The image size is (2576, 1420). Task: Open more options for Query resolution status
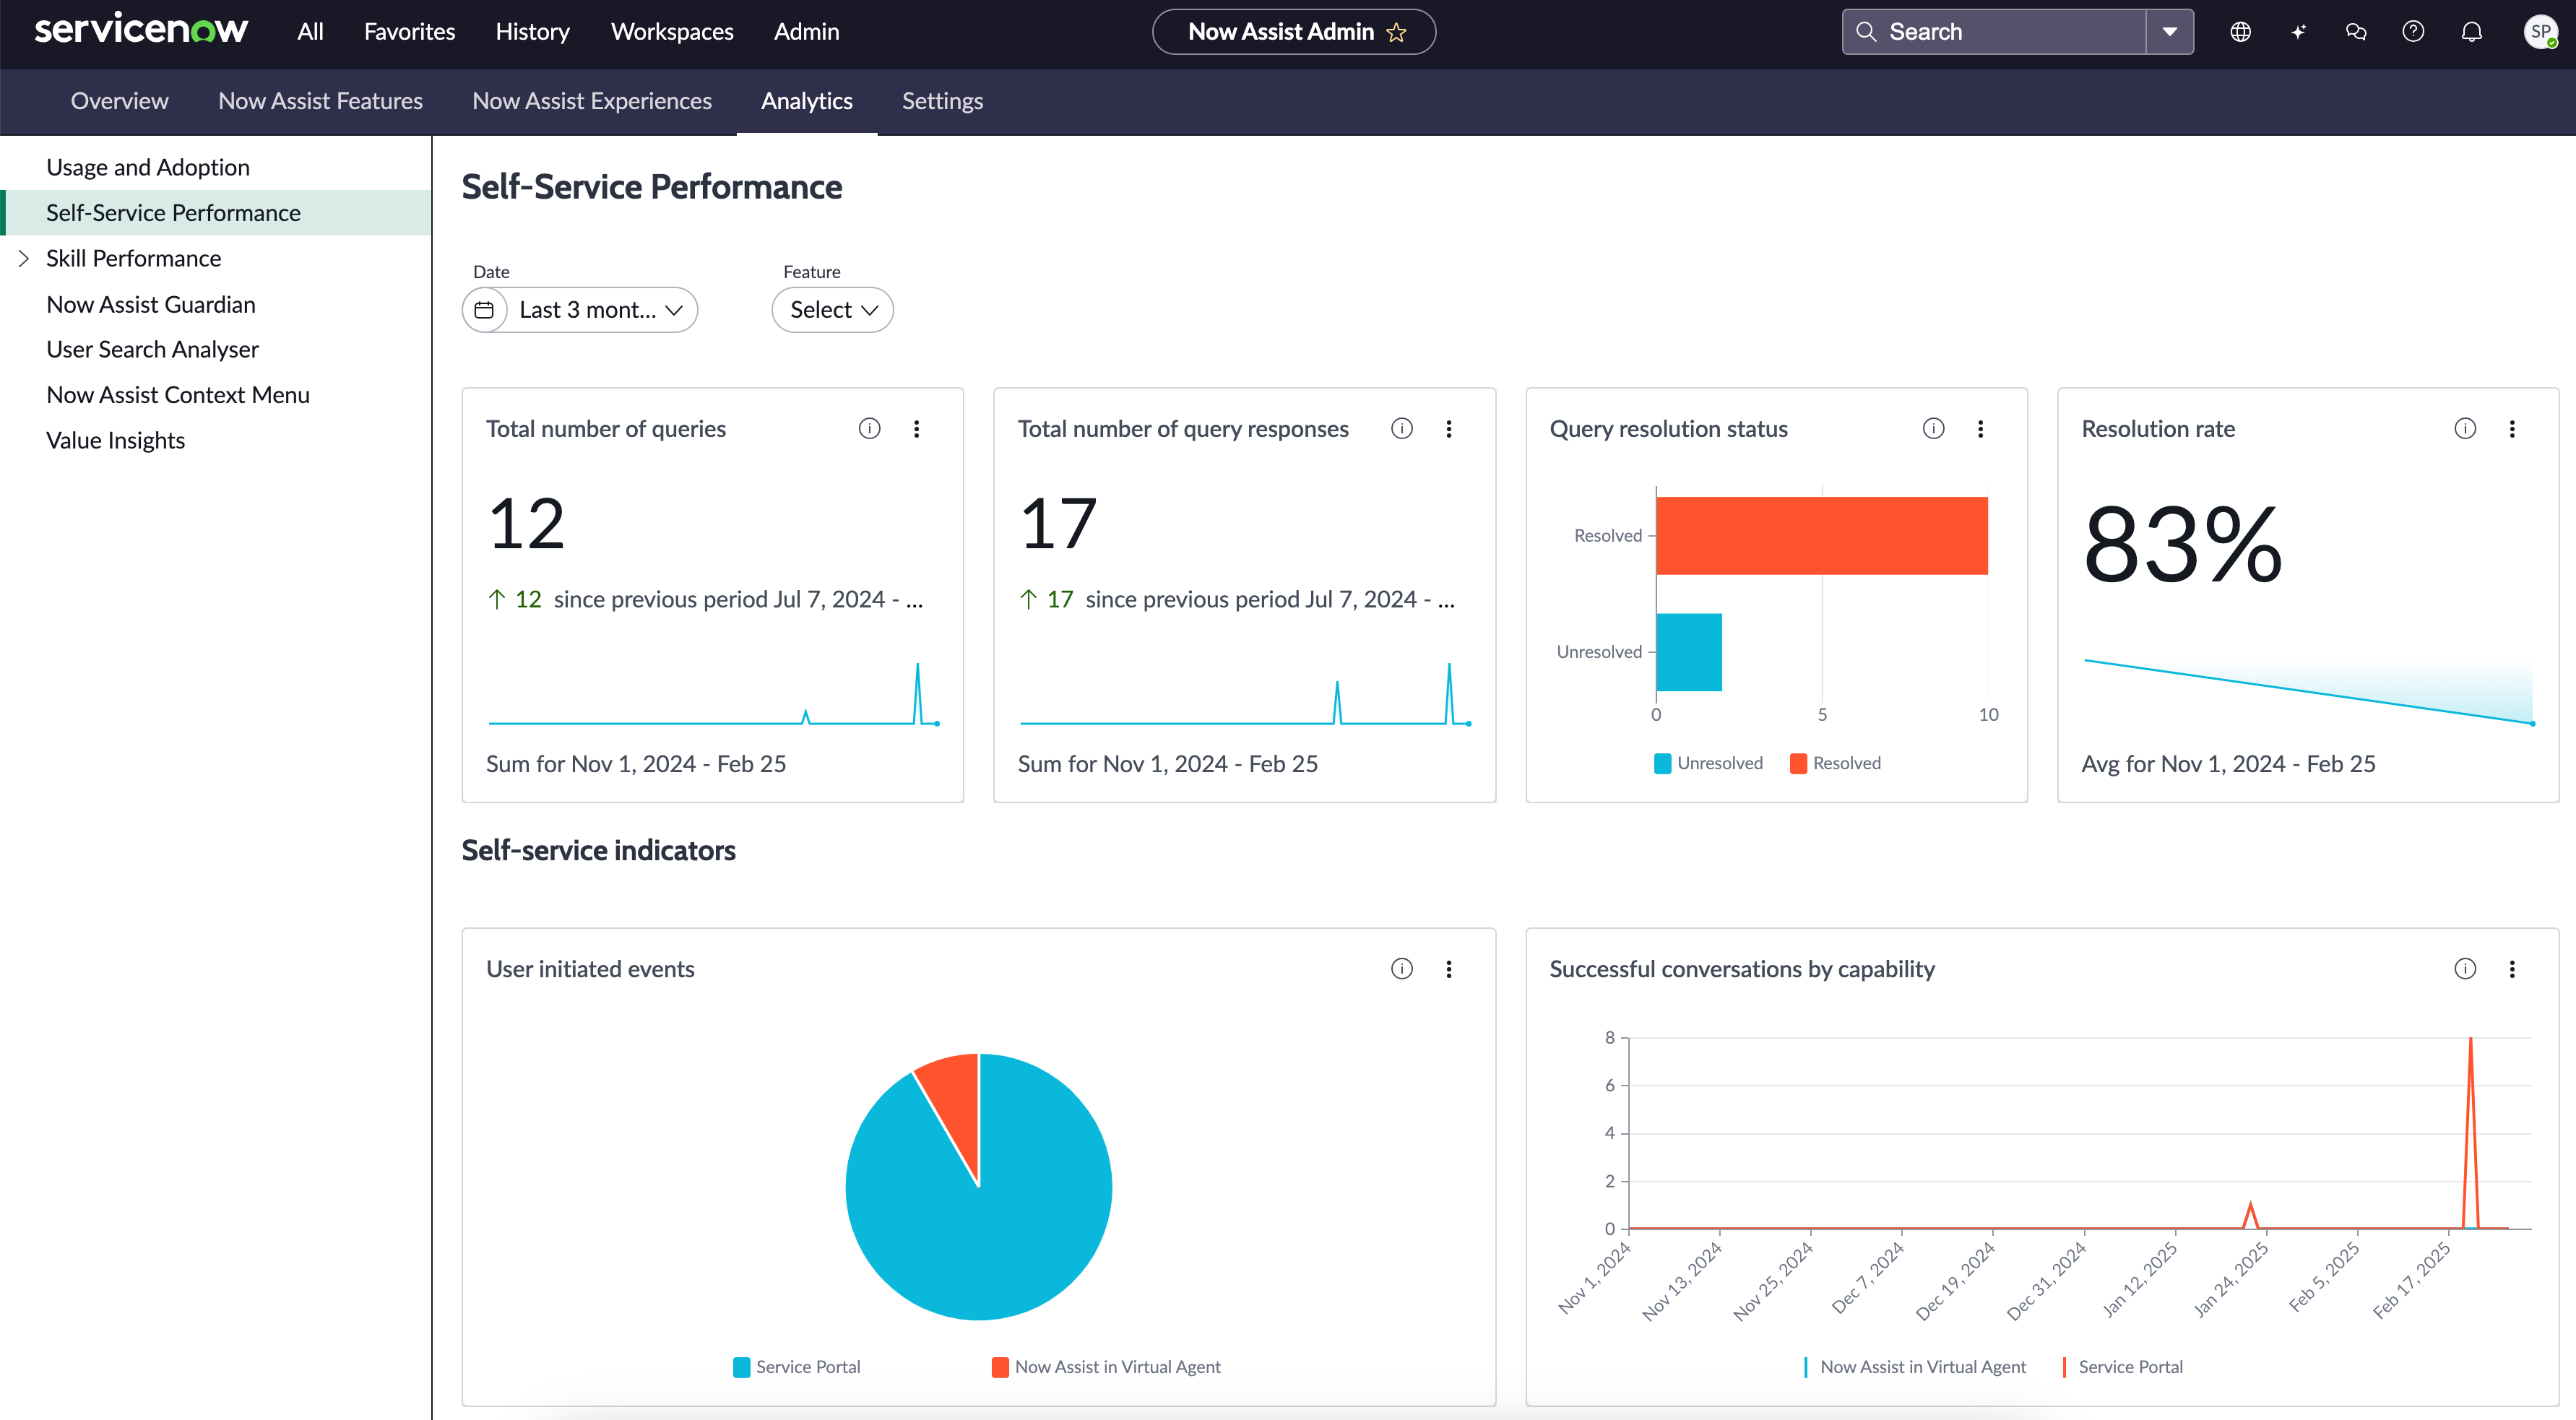(1980, 429)
